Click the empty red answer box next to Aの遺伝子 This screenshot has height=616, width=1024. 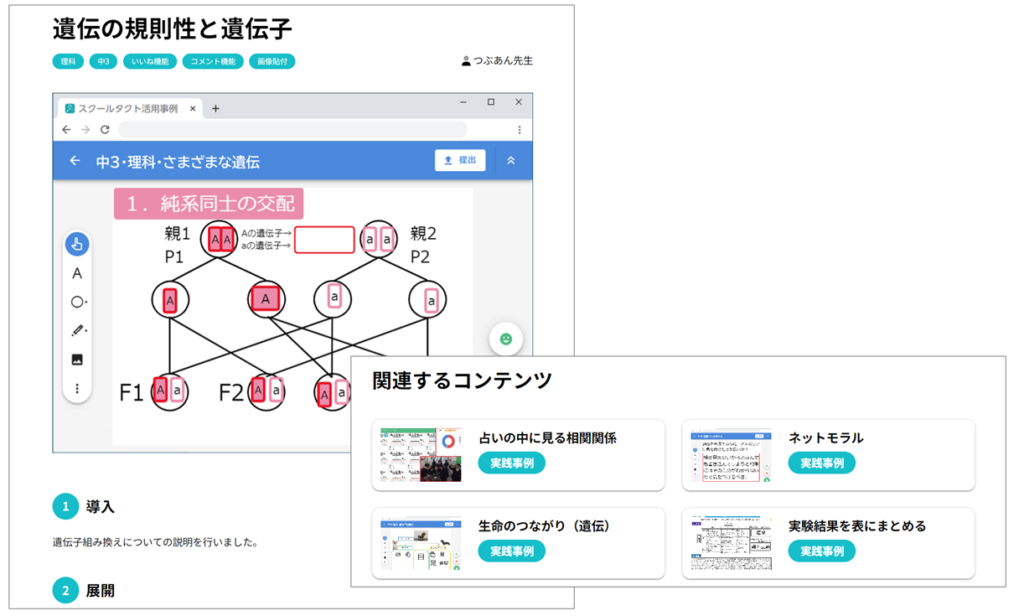coord(325,240)
